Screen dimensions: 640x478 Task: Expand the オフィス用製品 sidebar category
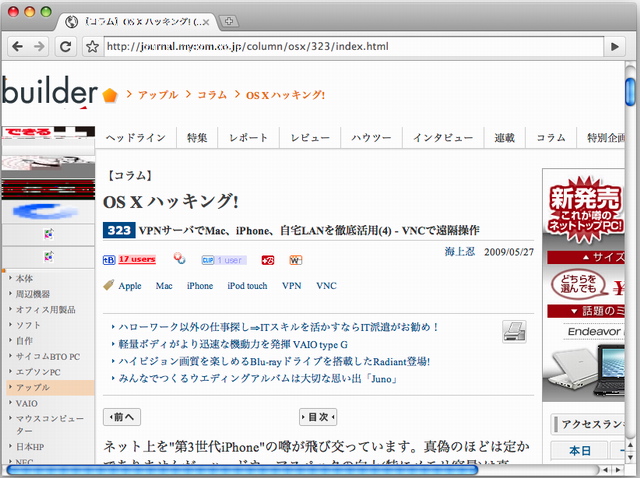pos(45,309)
